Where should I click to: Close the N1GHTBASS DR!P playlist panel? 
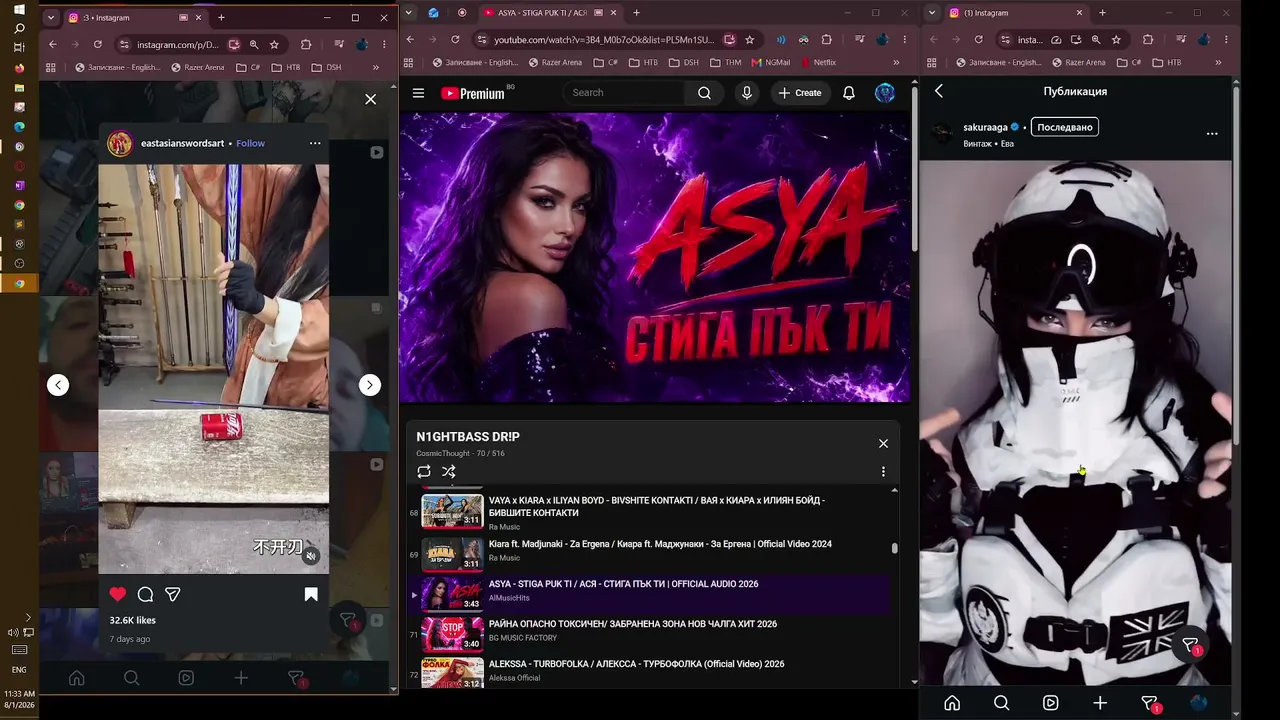[883, 443]
